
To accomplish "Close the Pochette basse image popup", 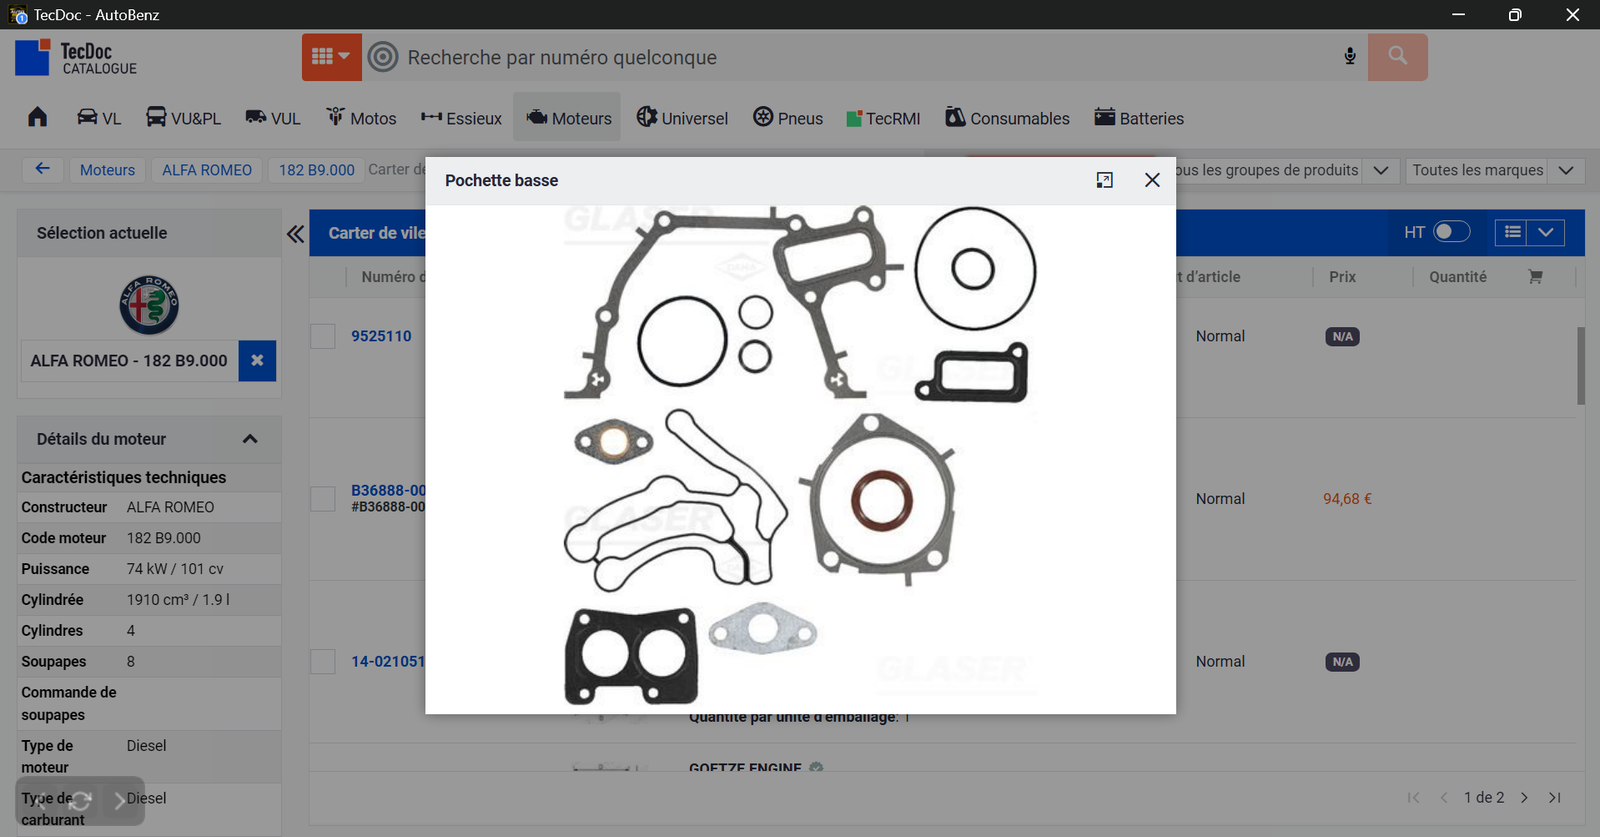I will point(1152,180).
